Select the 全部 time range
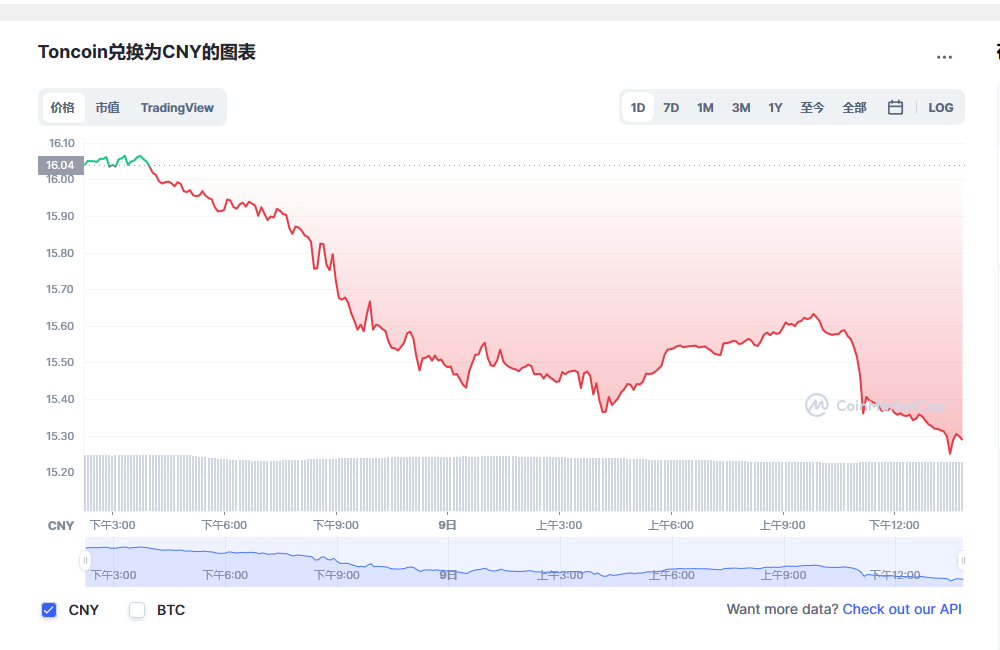Image resolution: width=1000 pixels, height=650 pixels. [854, 107]
